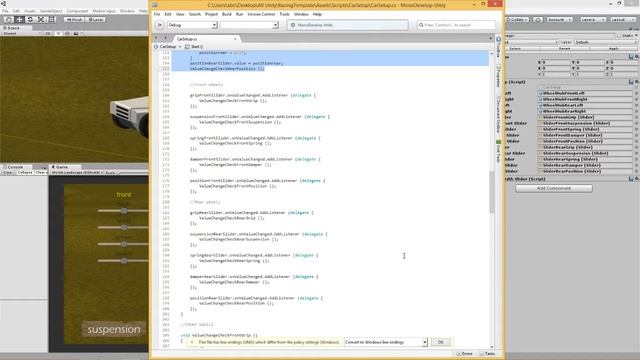Image resolution: width=640 pixels, height=360 pixels.
Task: Open the Errors pad in status bar
Action: click(464, 353)
